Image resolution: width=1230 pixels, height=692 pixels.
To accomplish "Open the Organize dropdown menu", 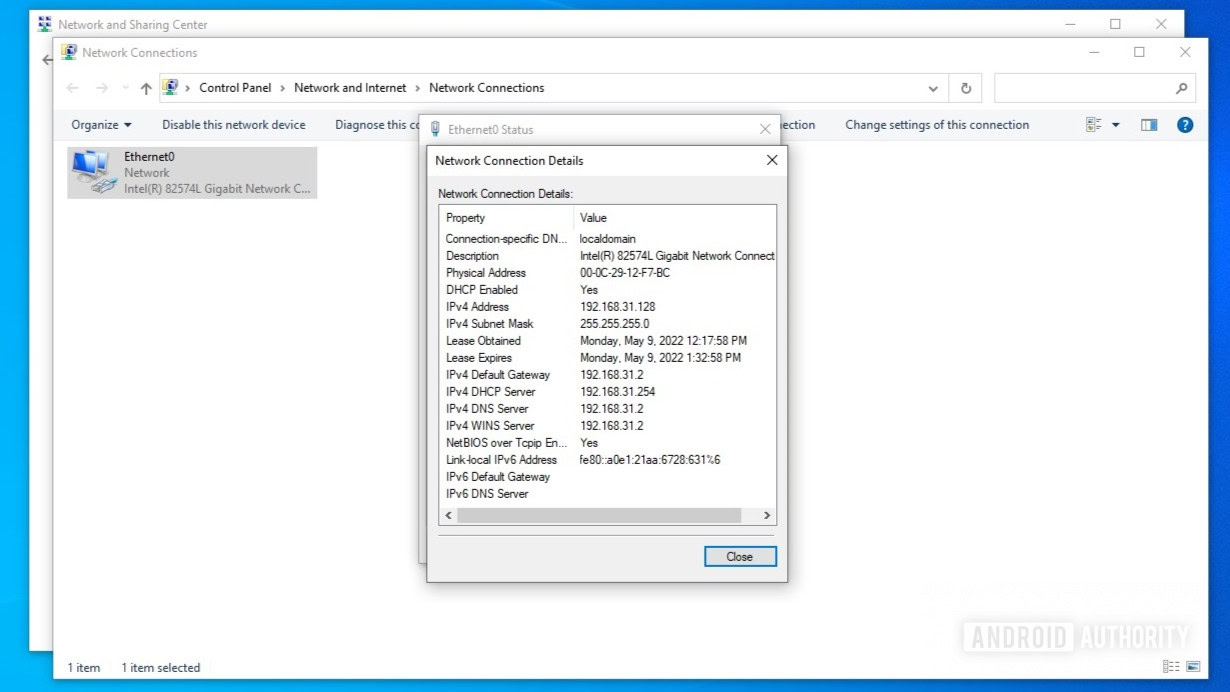I will 101,125.
